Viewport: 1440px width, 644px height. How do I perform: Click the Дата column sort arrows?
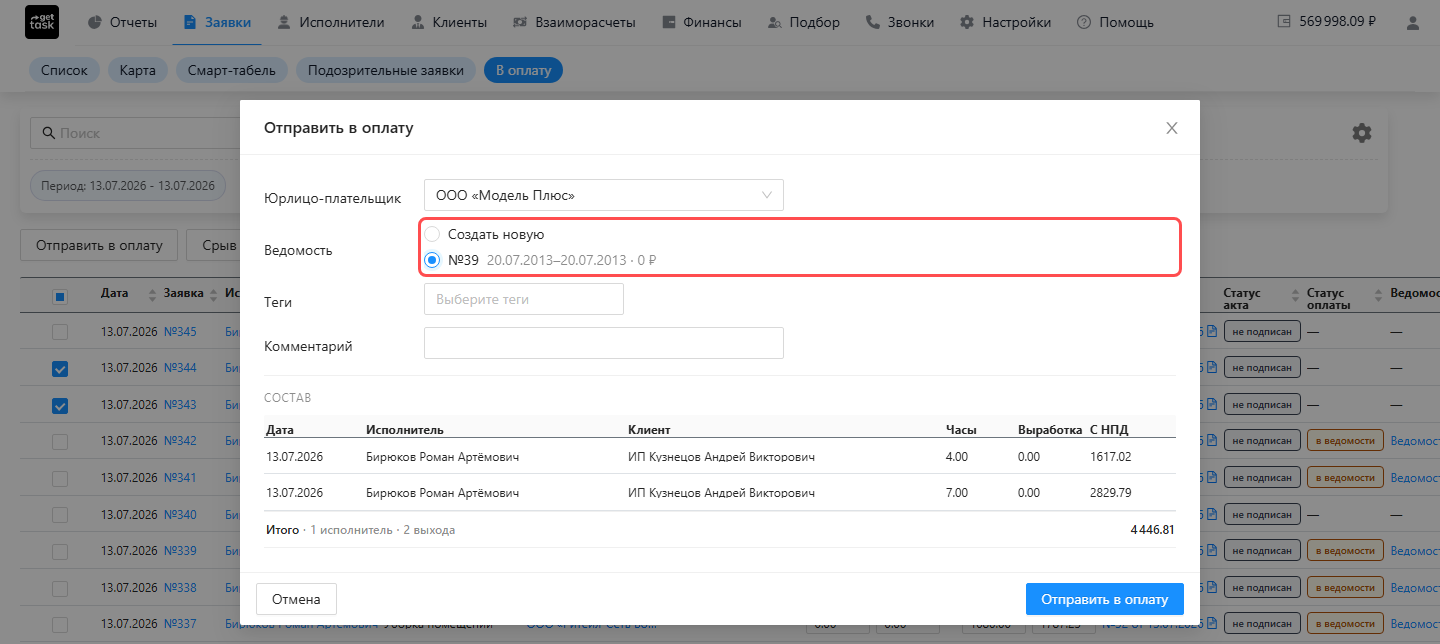153,294
